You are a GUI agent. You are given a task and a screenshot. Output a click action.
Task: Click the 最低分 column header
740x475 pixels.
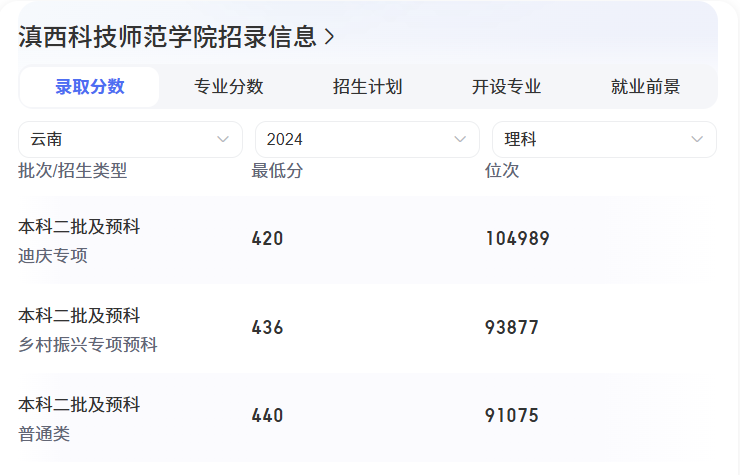pos(277,170)
